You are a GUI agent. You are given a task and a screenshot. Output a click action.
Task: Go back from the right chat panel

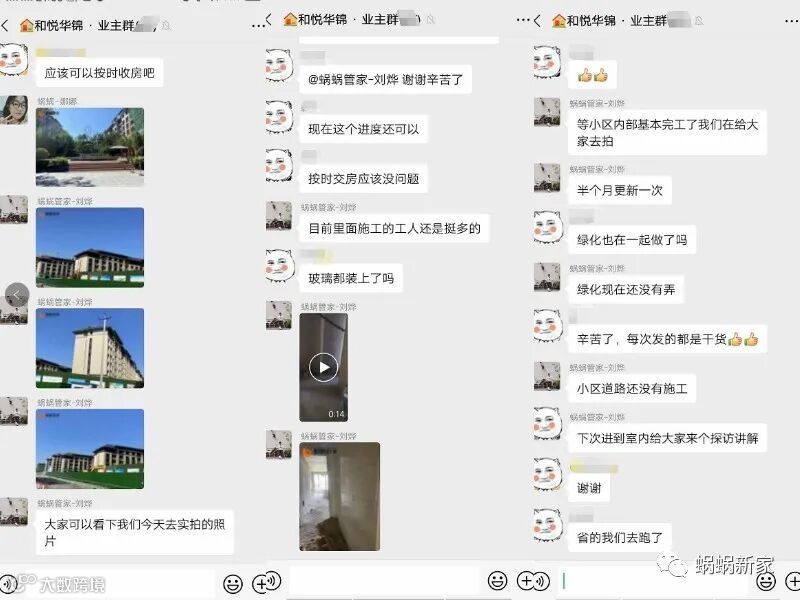click(x=537, y=21)
